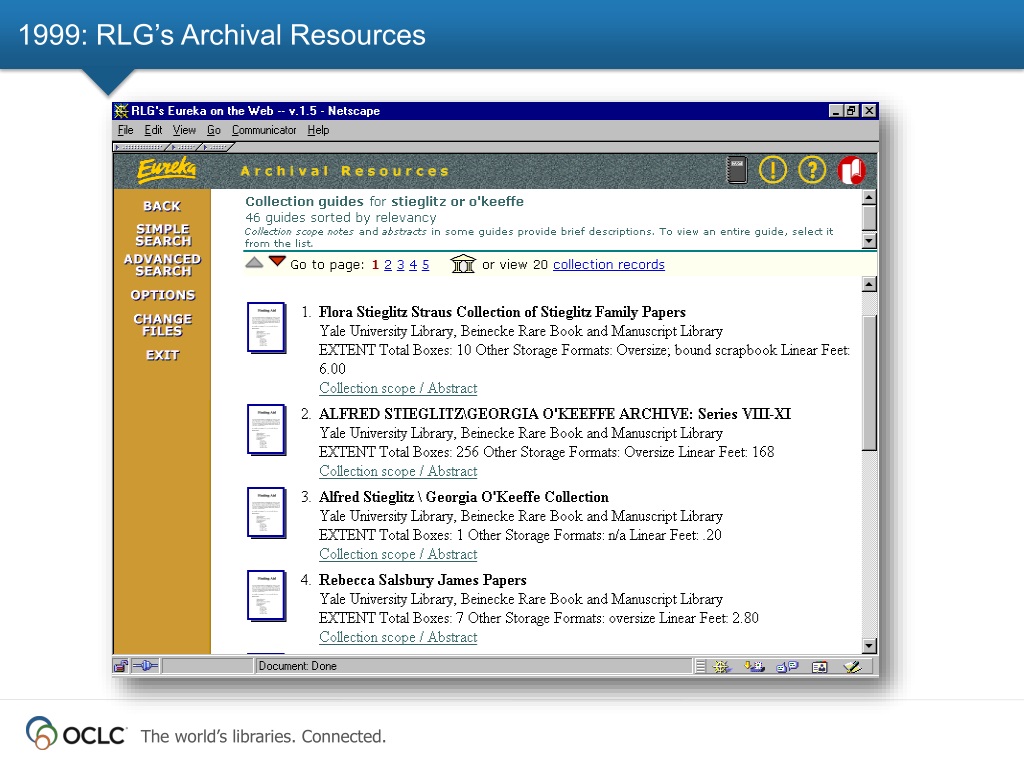Open finding aid icon for Series VIII-XI archive
The image size is (1024, 768).
(x=266, y=430)
